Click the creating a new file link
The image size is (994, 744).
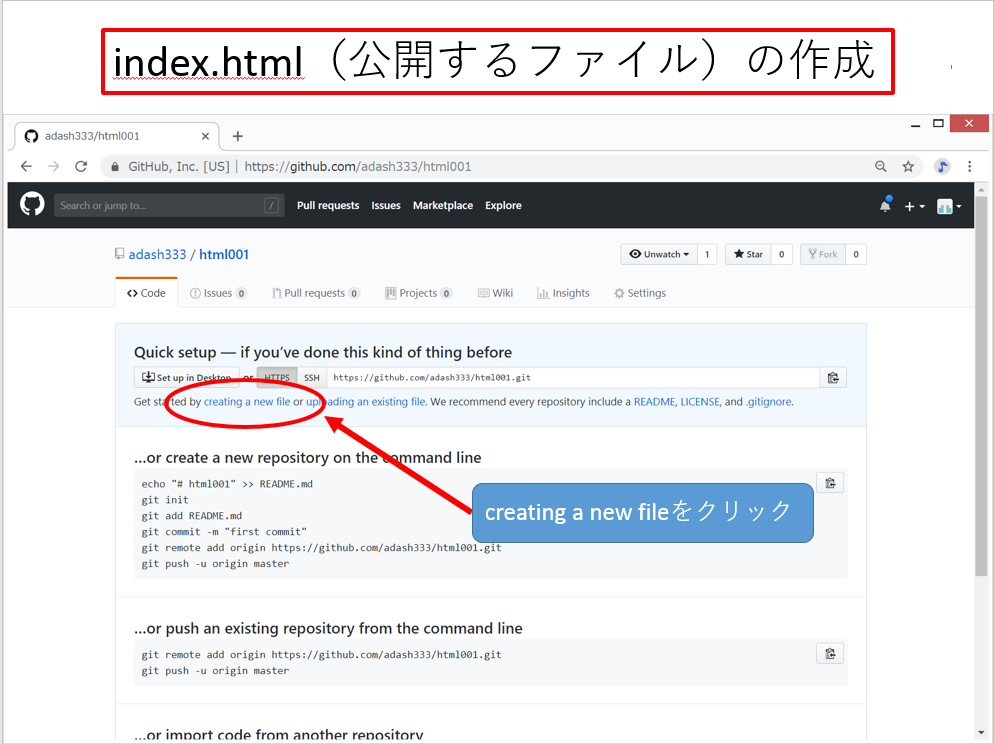247,402
